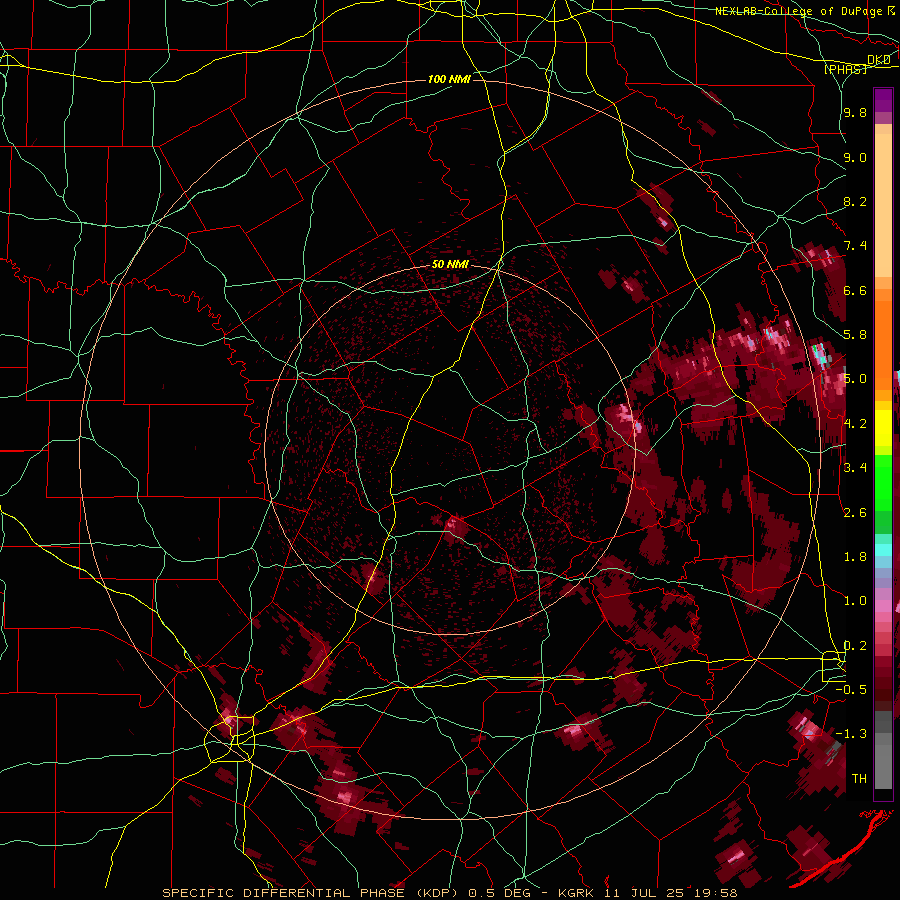Click the -0.5 scale value
900x900 pixels.
(852, 690)
